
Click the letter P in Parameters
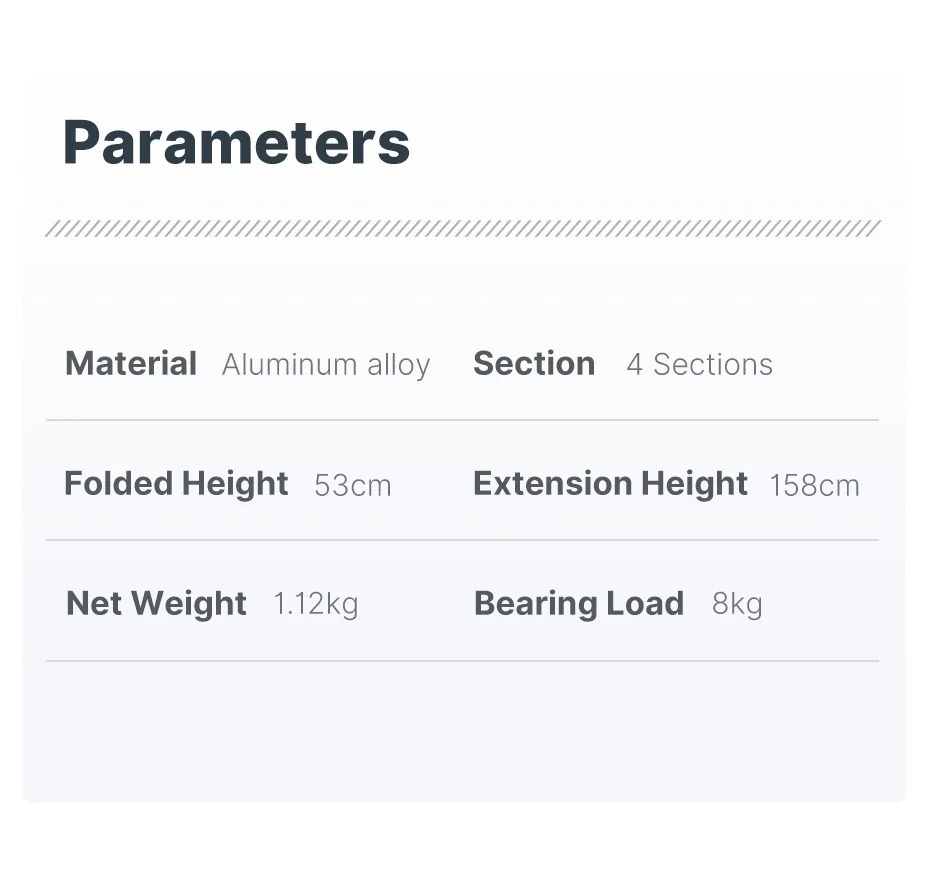[84, 143]
